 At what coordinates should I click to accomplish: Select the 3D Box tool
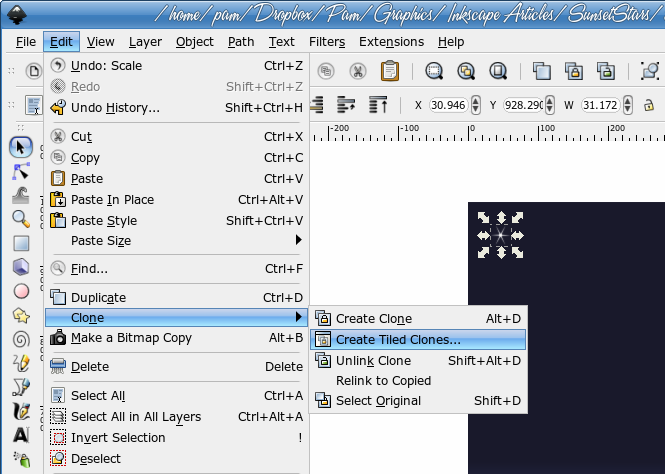[21, 267]
